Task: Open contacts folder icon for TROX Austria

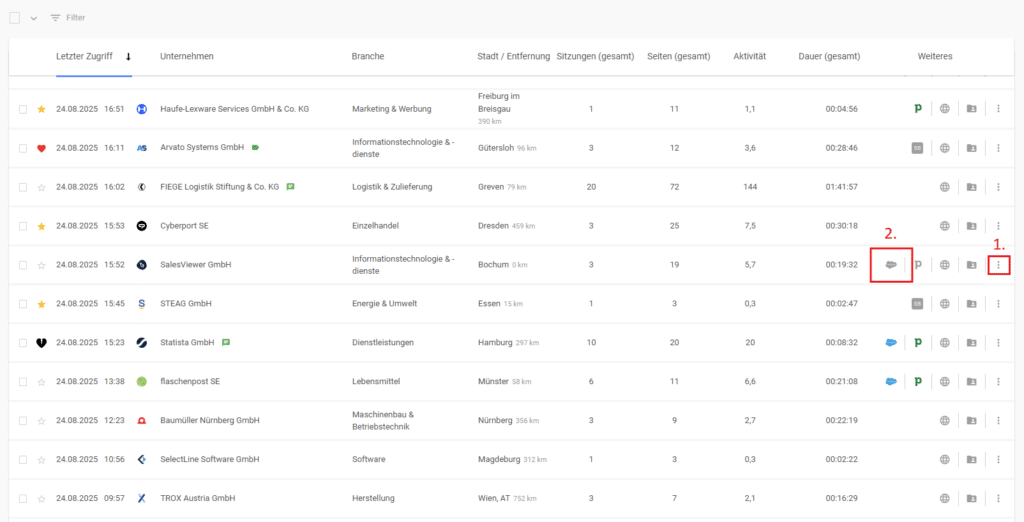Action: pos(971,498)
